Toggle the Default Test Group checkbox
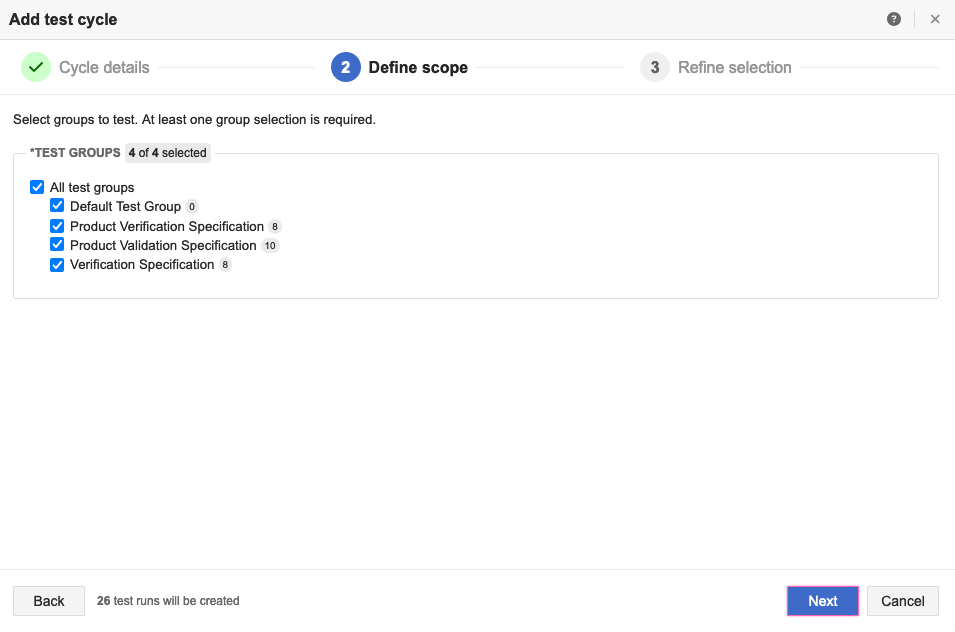 [x=58, y=206]
